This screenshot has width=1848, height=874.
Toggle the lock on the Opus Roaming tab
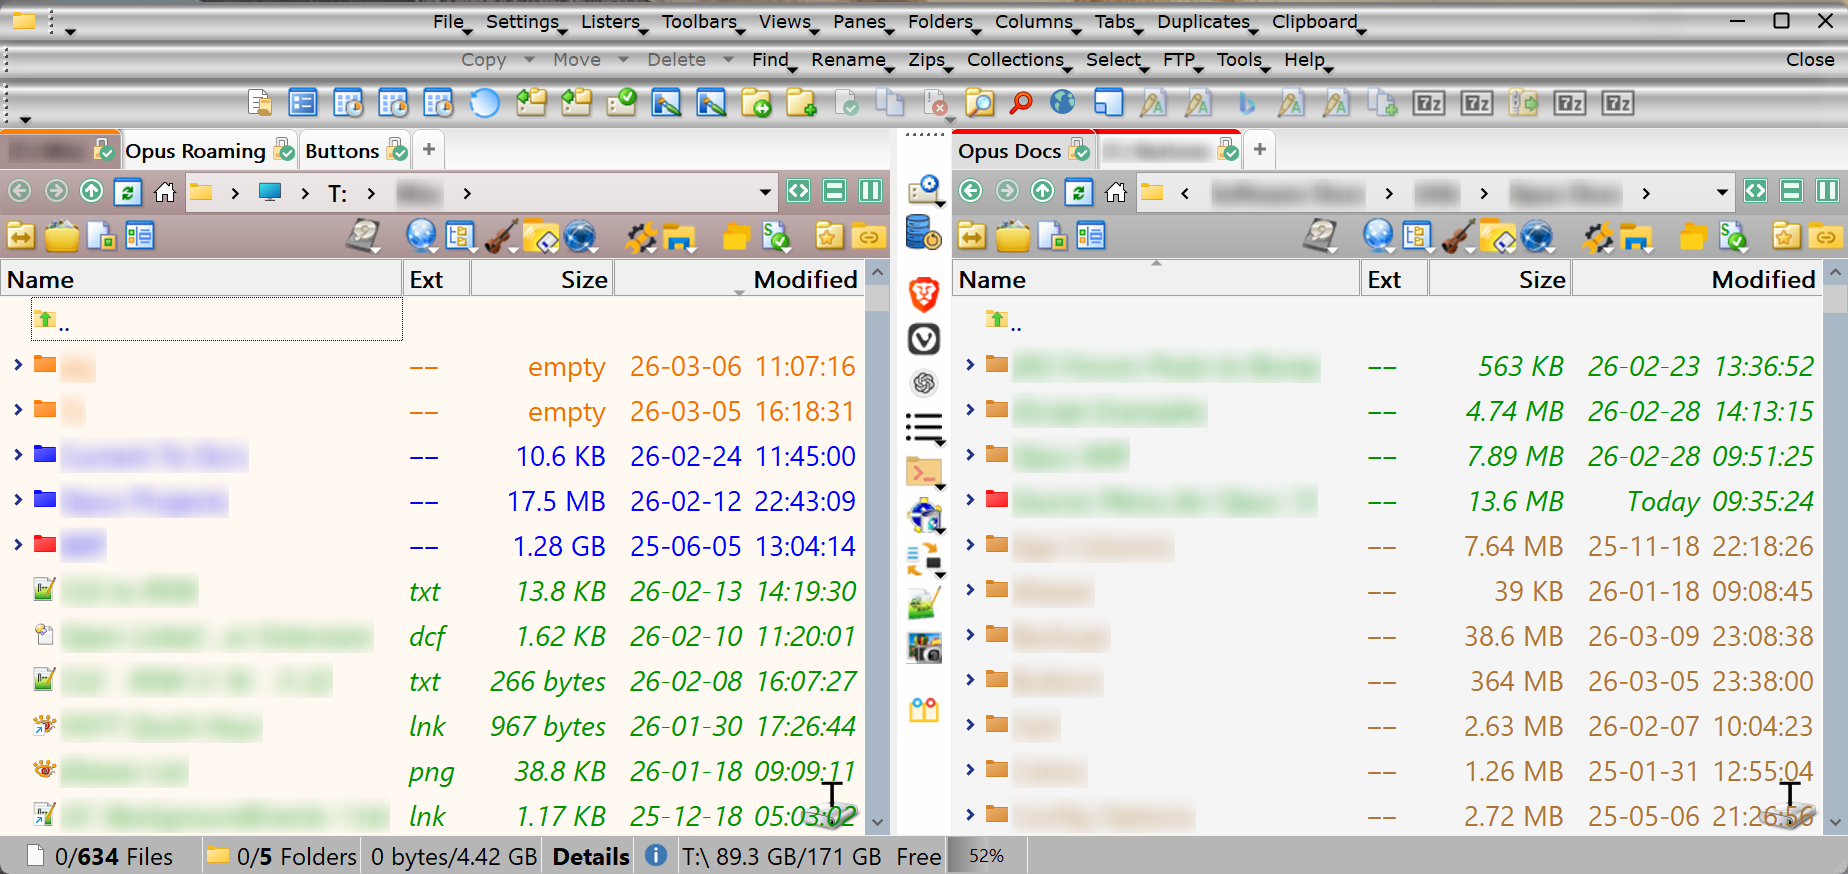[285, 151]
